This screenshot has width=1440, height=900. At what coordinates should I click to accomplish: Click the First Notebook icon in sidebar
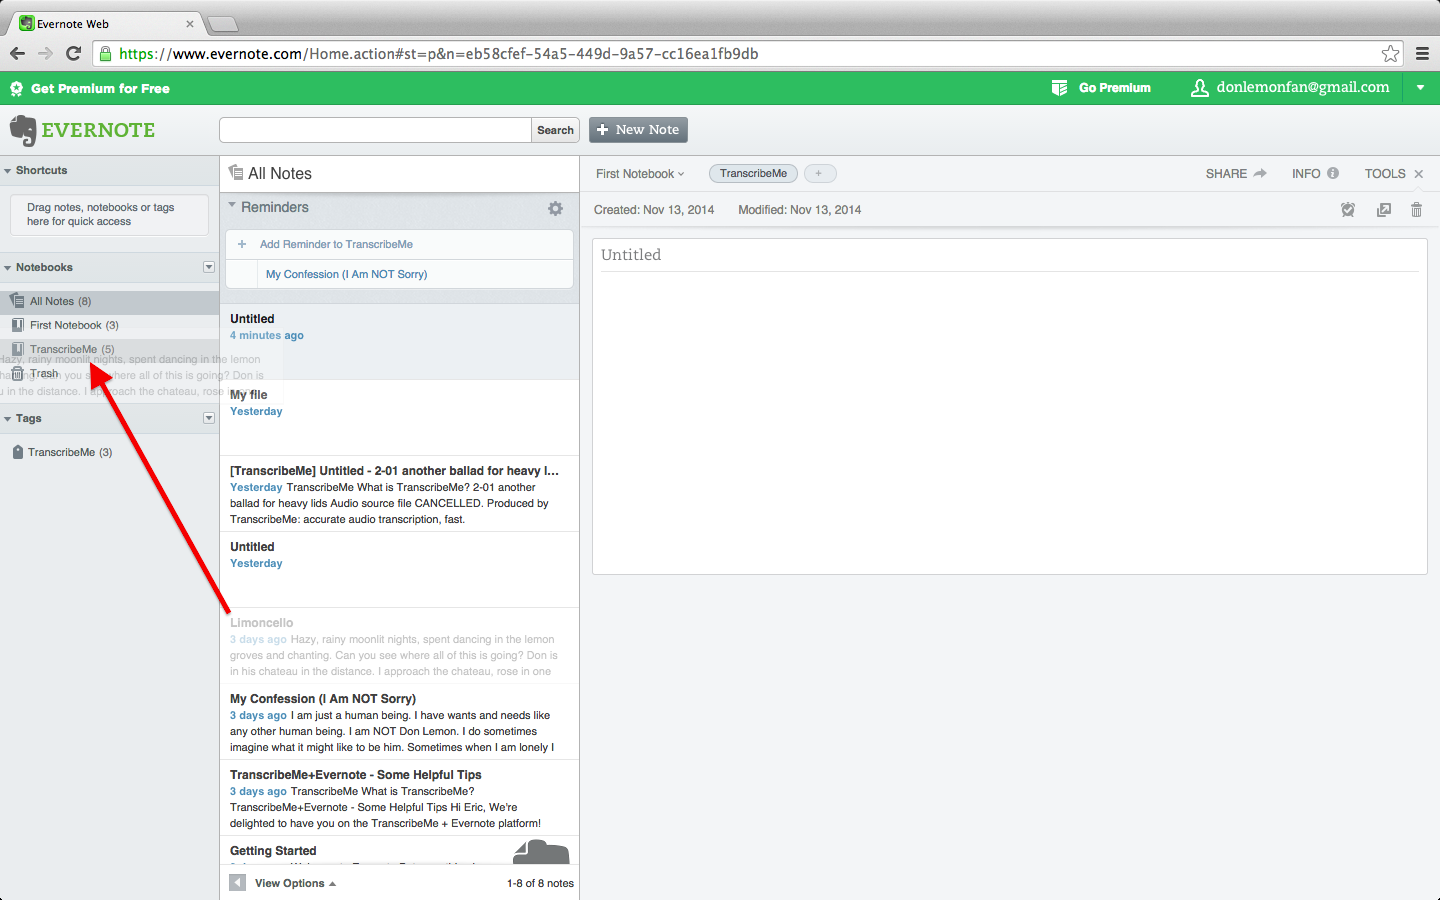[x=18, y=325]
